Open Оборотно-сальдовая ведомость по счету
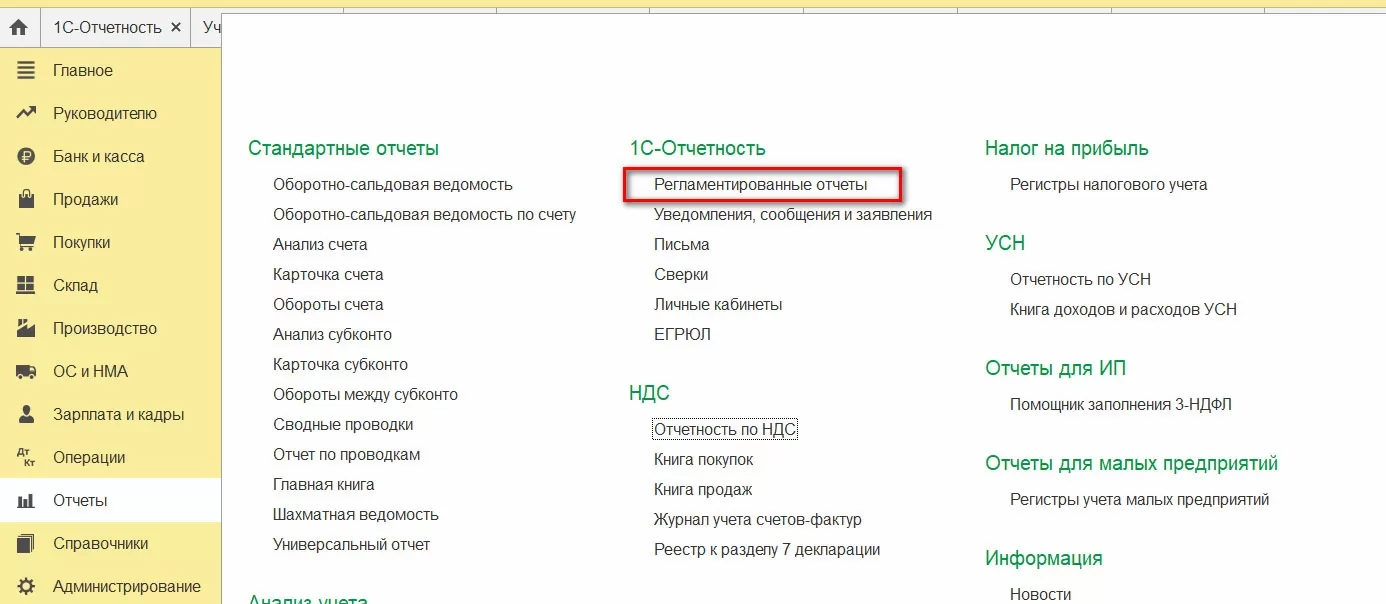This screenshot has width=1386, height=604. (x=425, y=215)
